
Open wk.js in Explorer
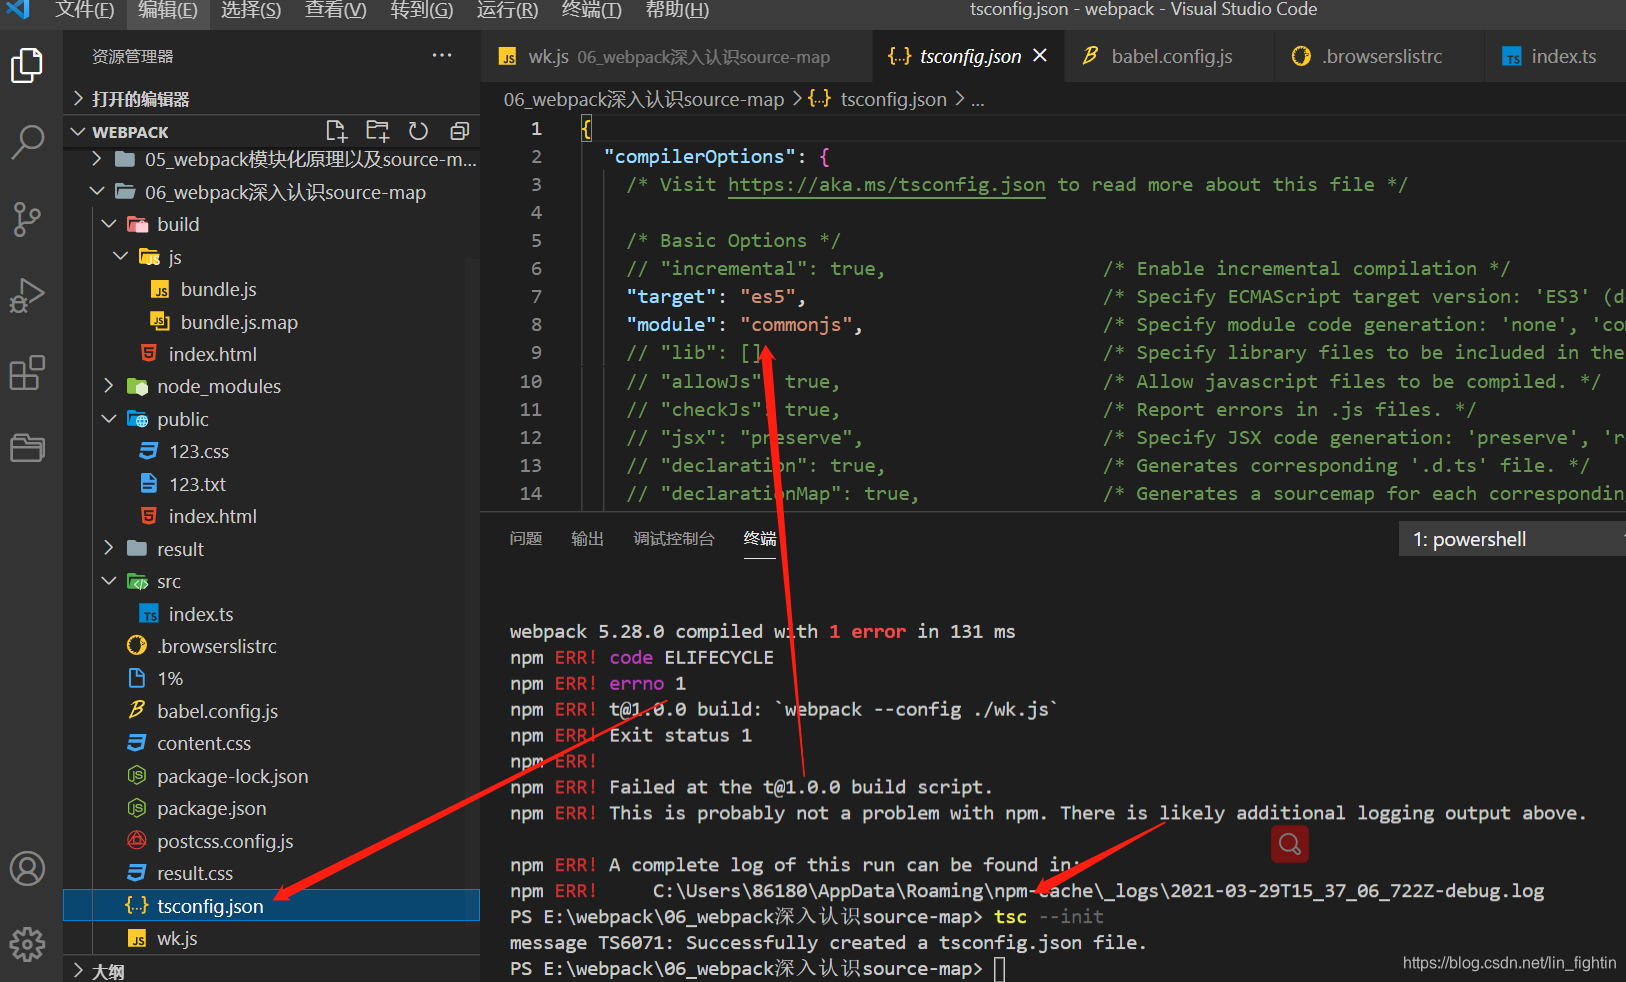177,938
